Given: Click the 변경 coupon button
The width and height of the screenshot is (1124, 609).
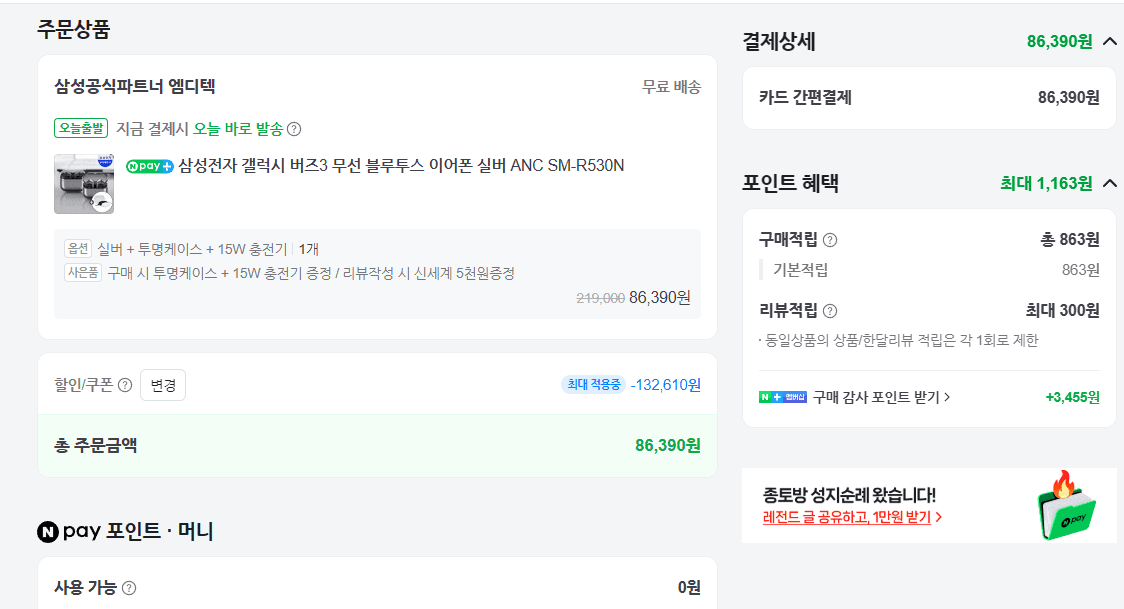Looking at the screenshot, I should (163, 385).
